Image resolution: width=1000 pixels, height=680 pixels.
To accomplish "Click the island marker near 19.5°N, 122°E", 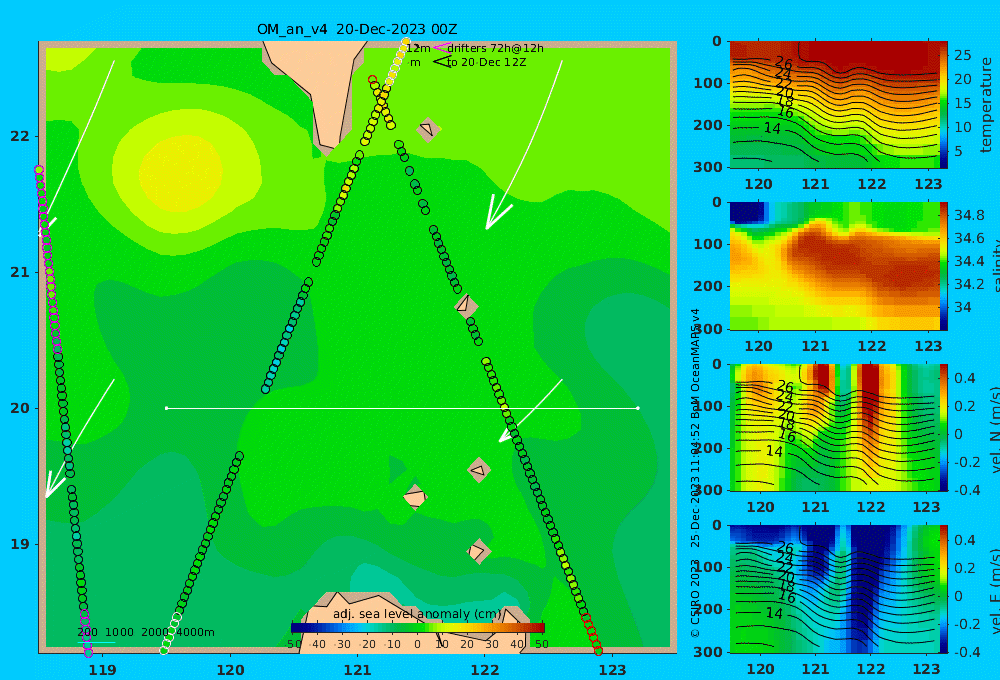I will click(479, 471).
